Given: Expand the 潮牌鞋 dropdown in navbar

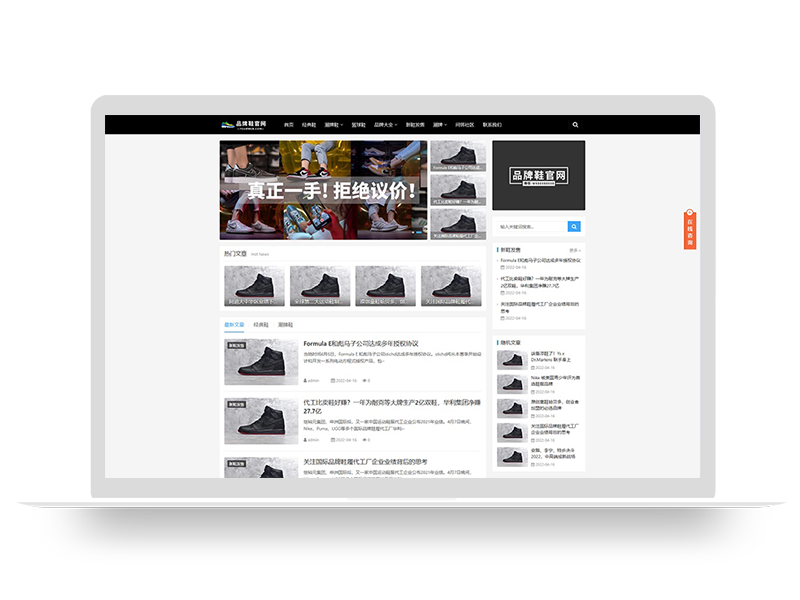Looking at the screenshot, I should (x=333, y=125).
